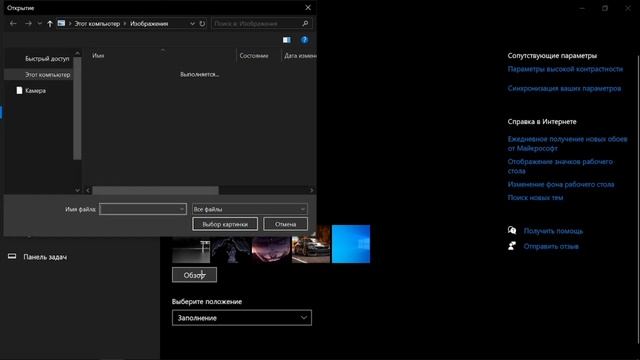Image resolution: width=640 pixels, height=360 pixels.
Task: Click the send feedback person icon
Action: (x=512, y=246)
